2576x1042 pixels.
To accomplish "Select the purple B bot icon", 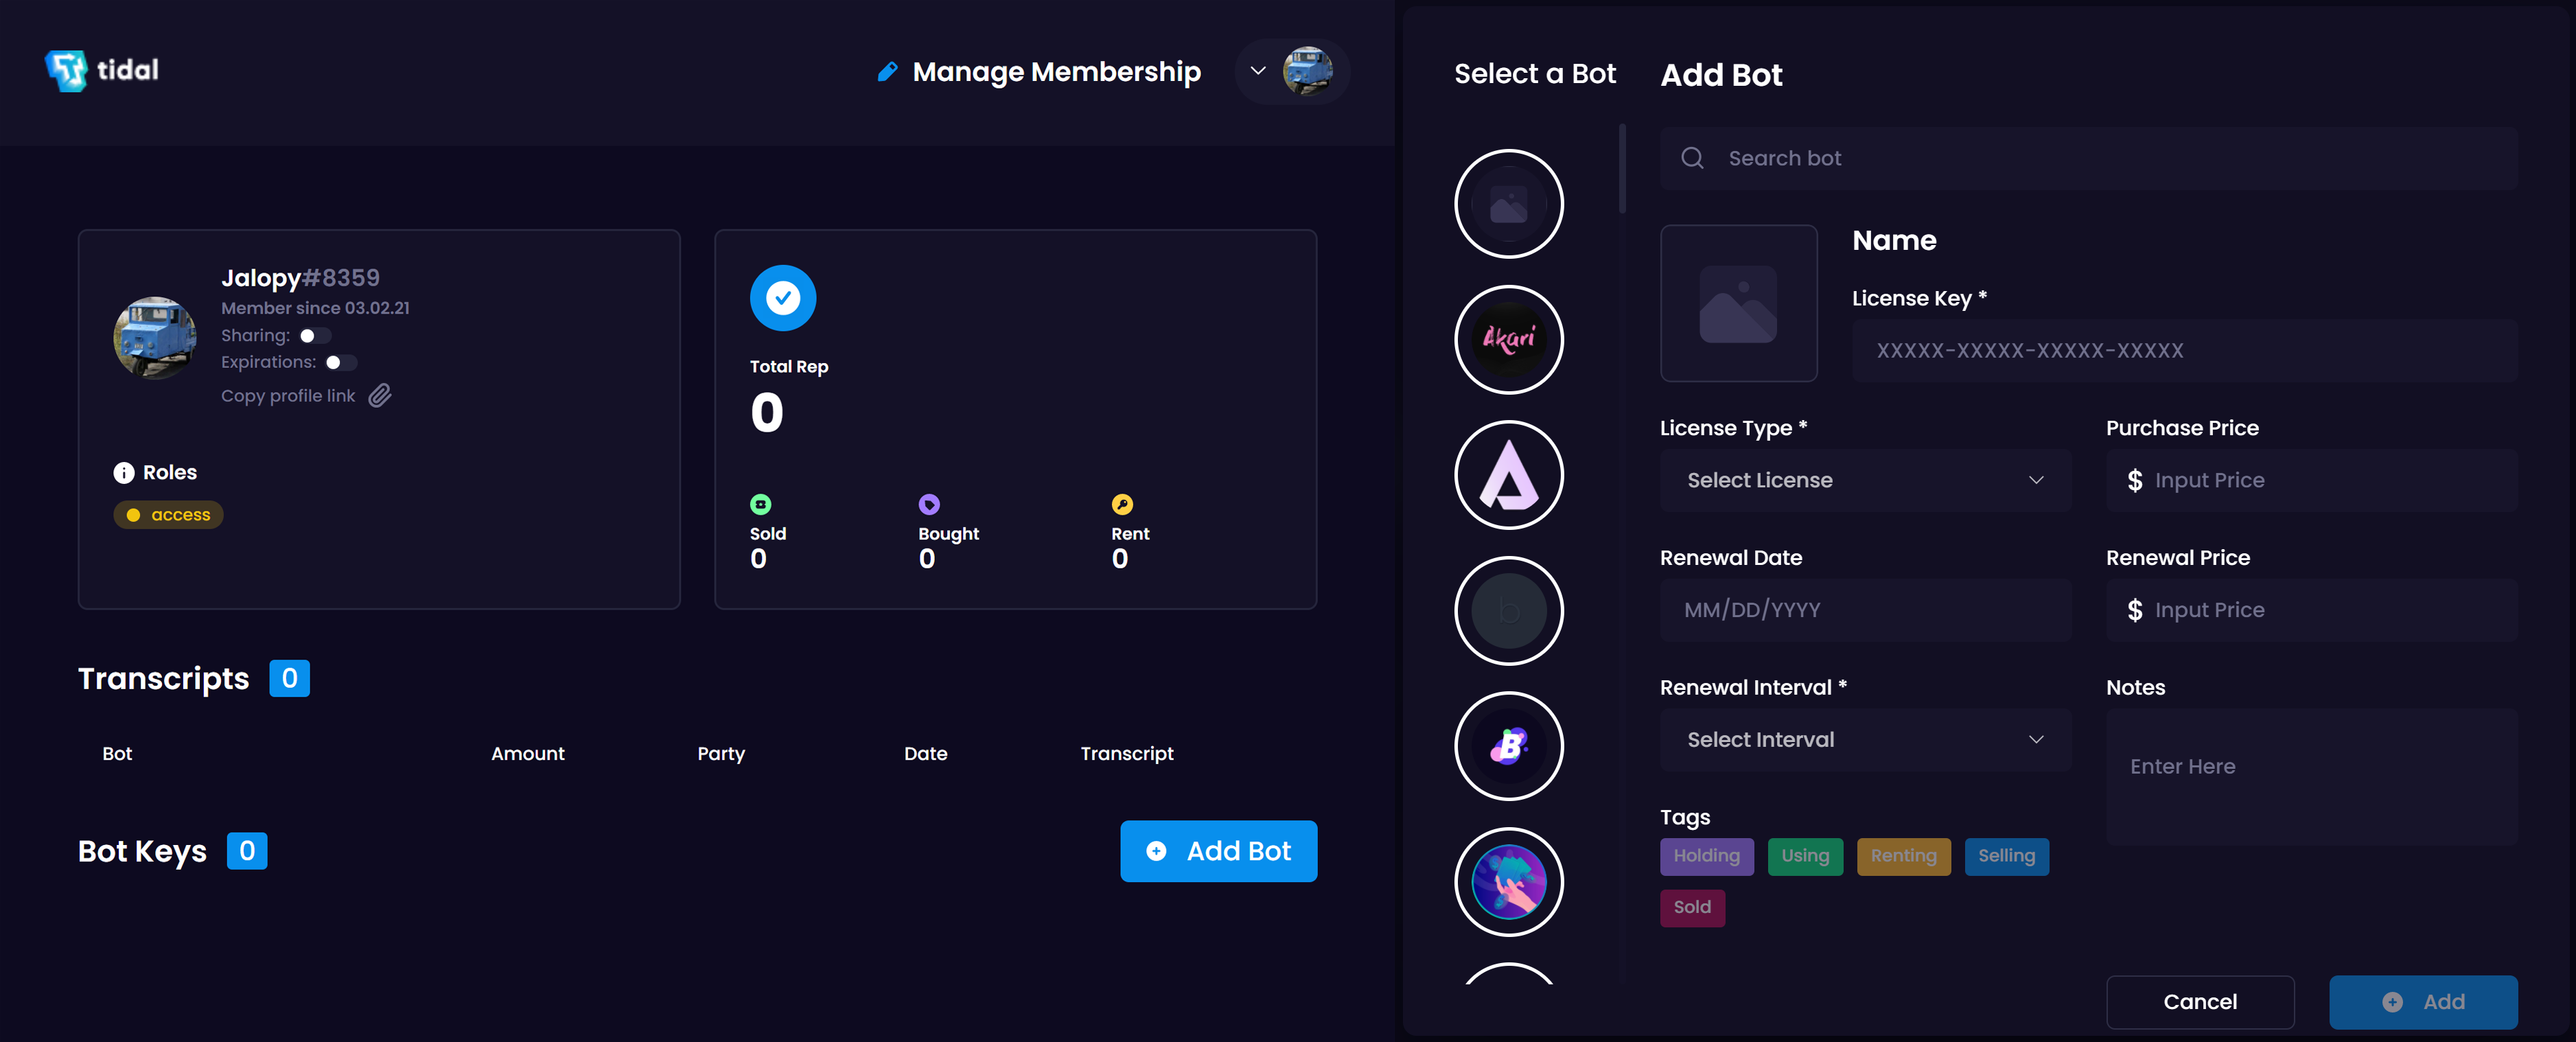I will [1508, 746].
